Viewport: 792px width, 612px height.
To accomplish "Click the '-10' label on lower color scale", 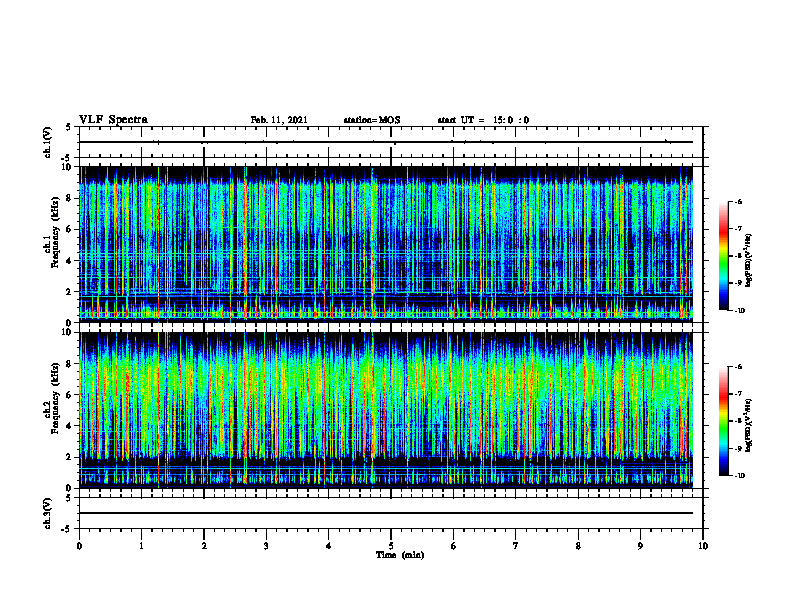I will coord(739,475).
